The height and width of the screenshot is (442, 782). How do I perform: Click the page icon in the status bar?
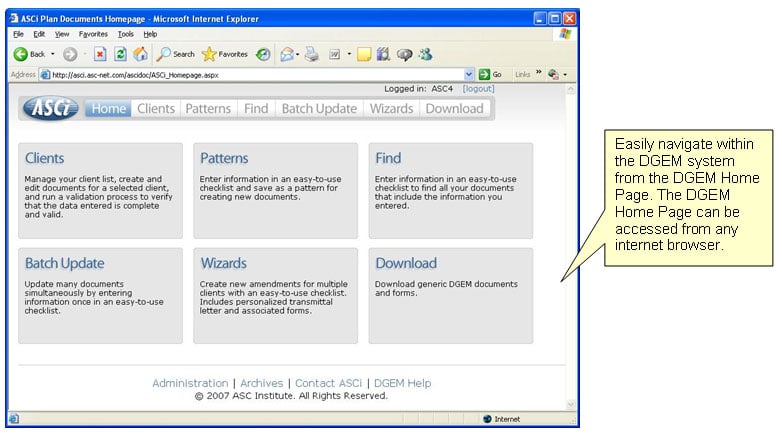[x=14, y=419]
